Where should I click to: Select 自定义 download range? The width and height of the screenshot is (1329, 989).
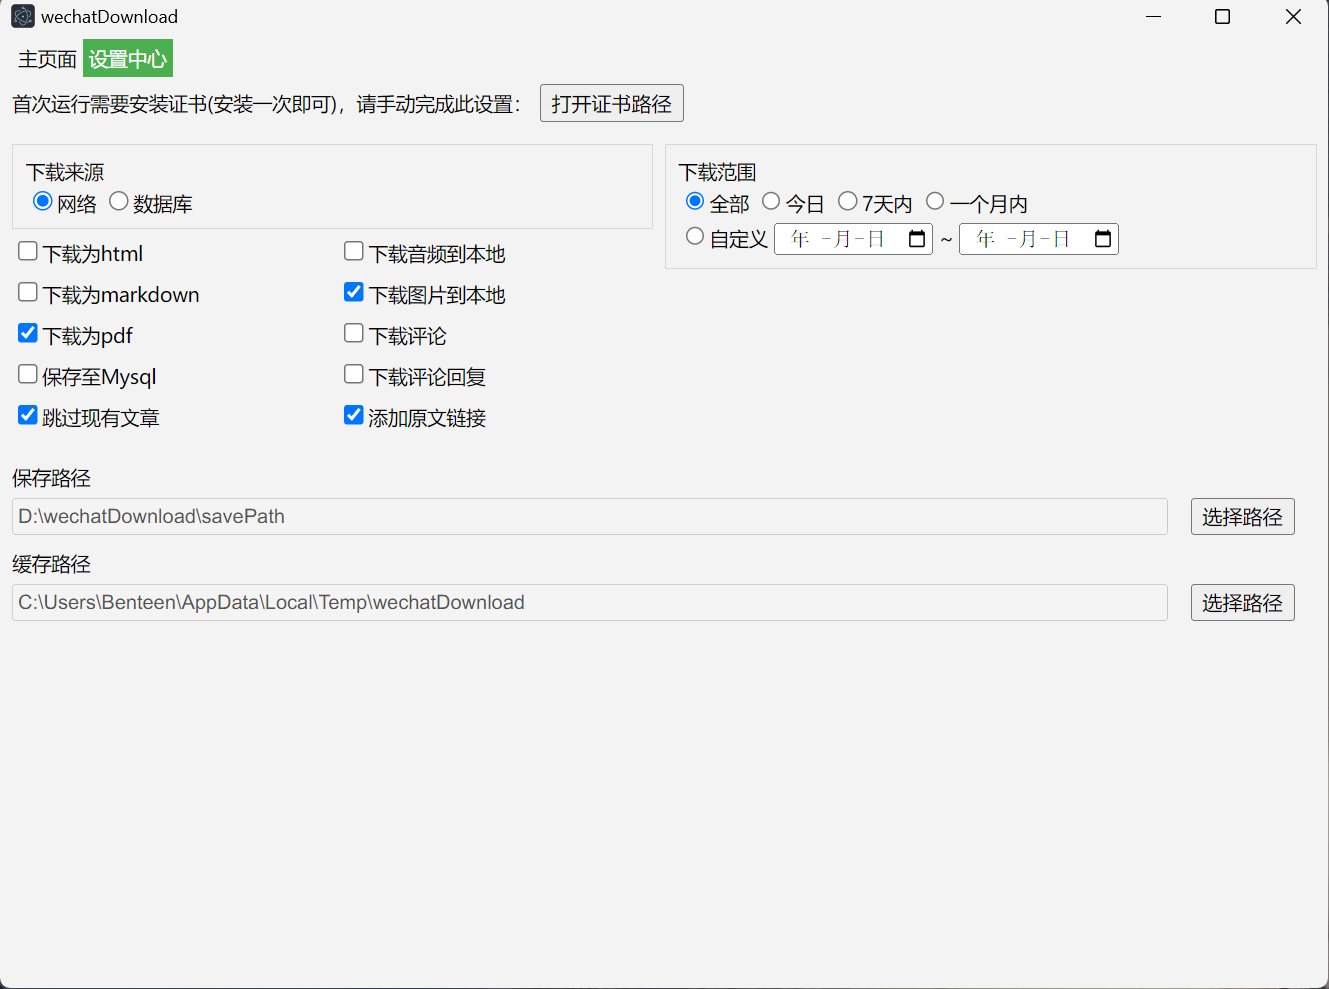pos(695,236)
